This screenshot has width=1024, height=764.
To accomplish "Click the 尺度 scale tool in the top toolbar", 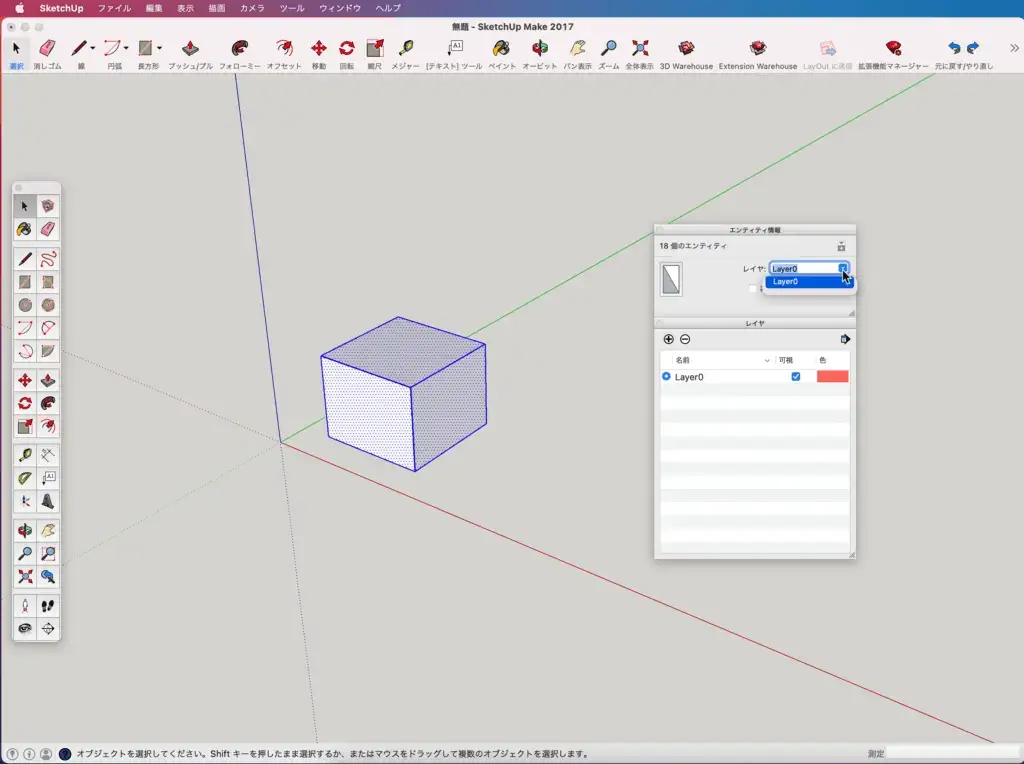I will coord(374,54).
